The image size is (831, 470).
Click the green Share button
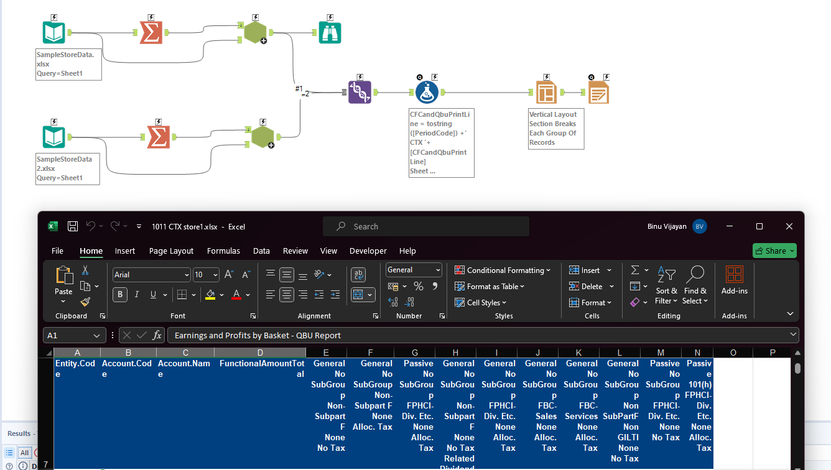pos(774,251)
